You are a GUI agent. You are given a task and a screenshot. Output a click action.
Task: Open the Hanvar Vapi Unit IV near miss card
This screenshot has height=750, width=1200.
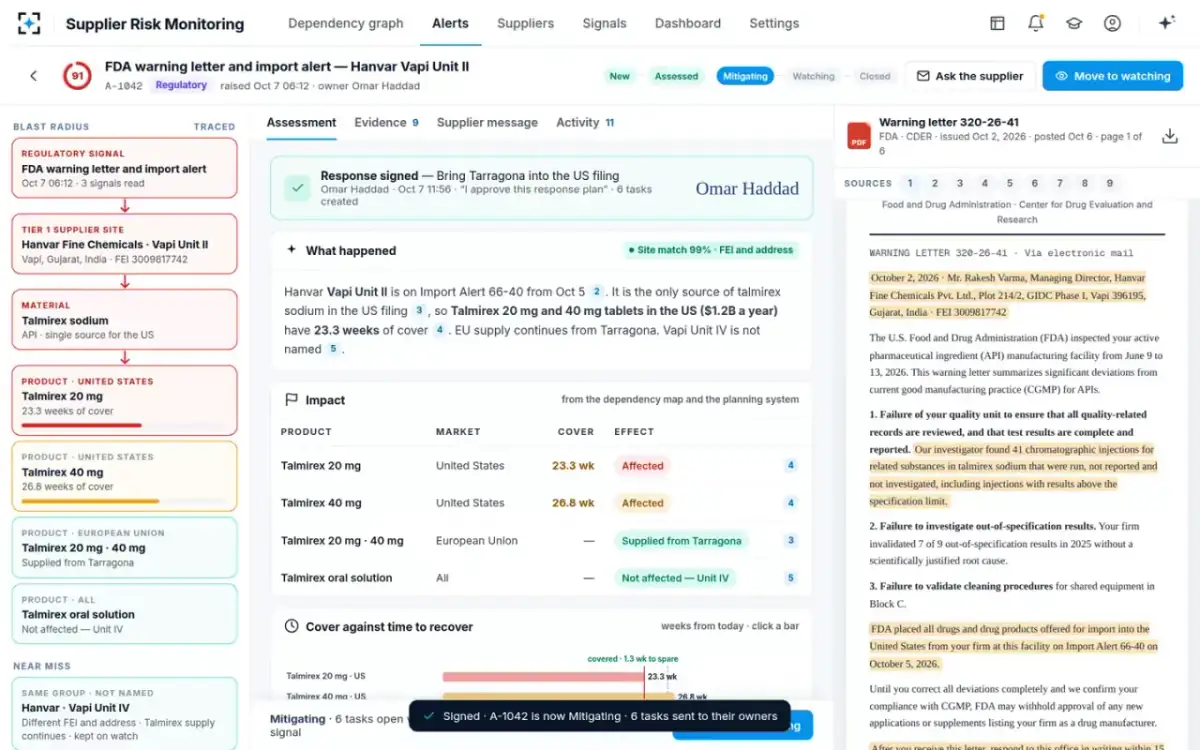tap(124, 713)
